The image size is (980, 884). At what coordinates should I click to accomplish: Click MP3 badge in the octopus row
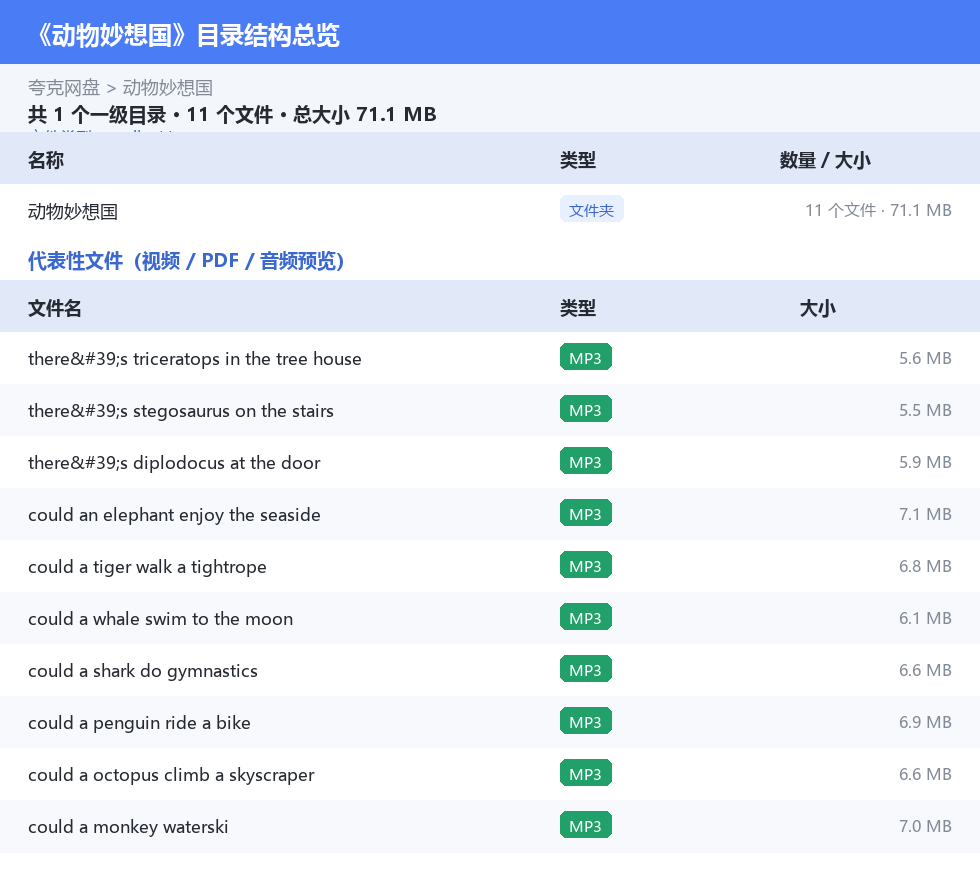pos(586,773)
